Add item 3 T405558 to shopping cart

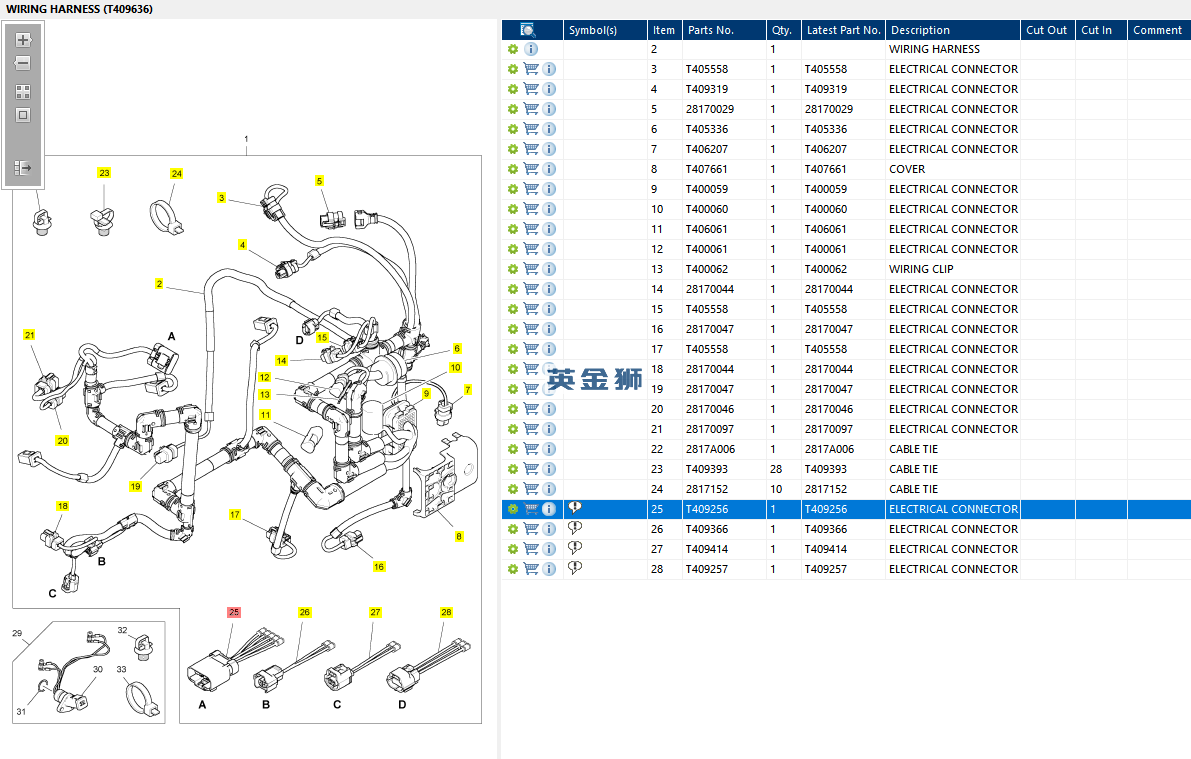click(531, 69)
